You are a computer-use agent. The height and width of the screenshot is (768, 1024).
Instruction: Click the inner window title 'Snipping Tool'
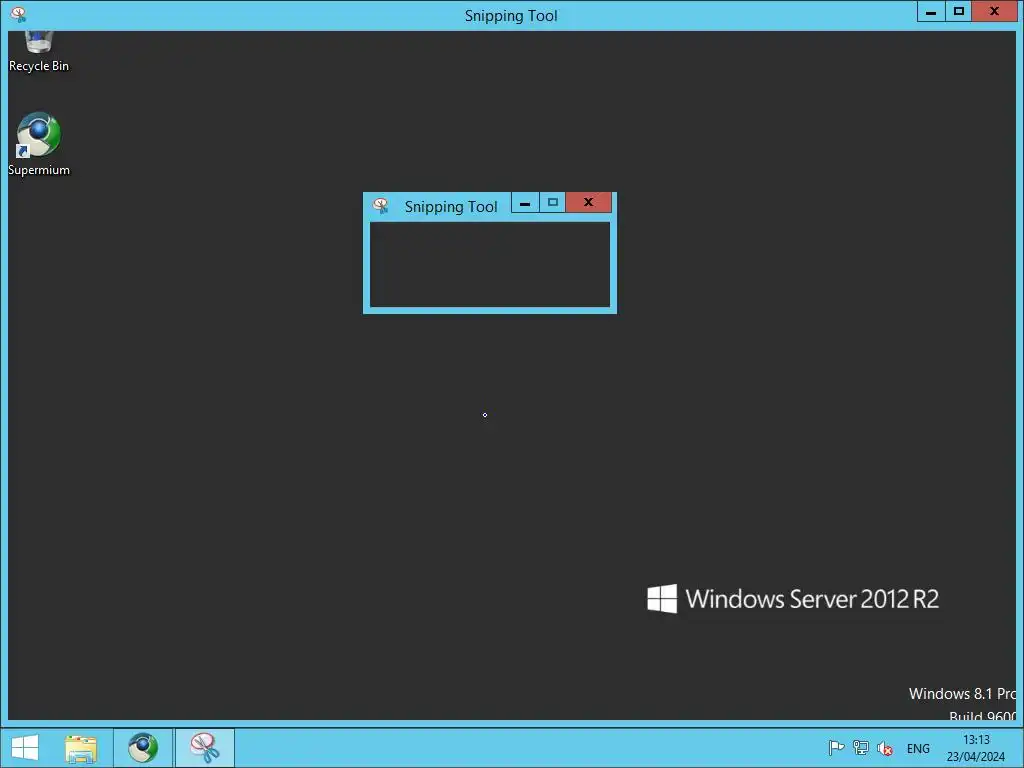(451, 206)
